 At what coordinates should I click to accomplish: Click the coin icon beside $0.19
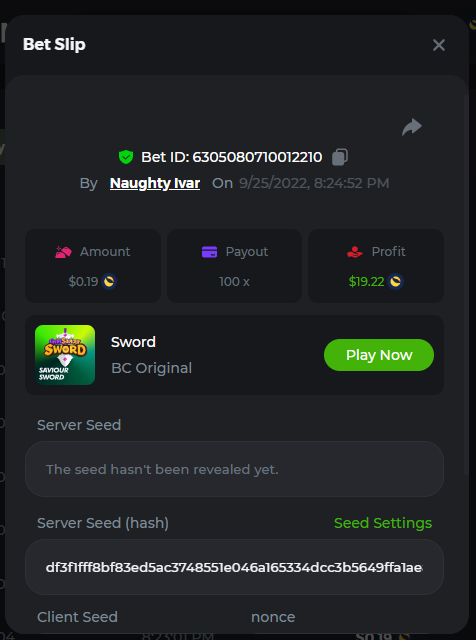pos(109,282)
